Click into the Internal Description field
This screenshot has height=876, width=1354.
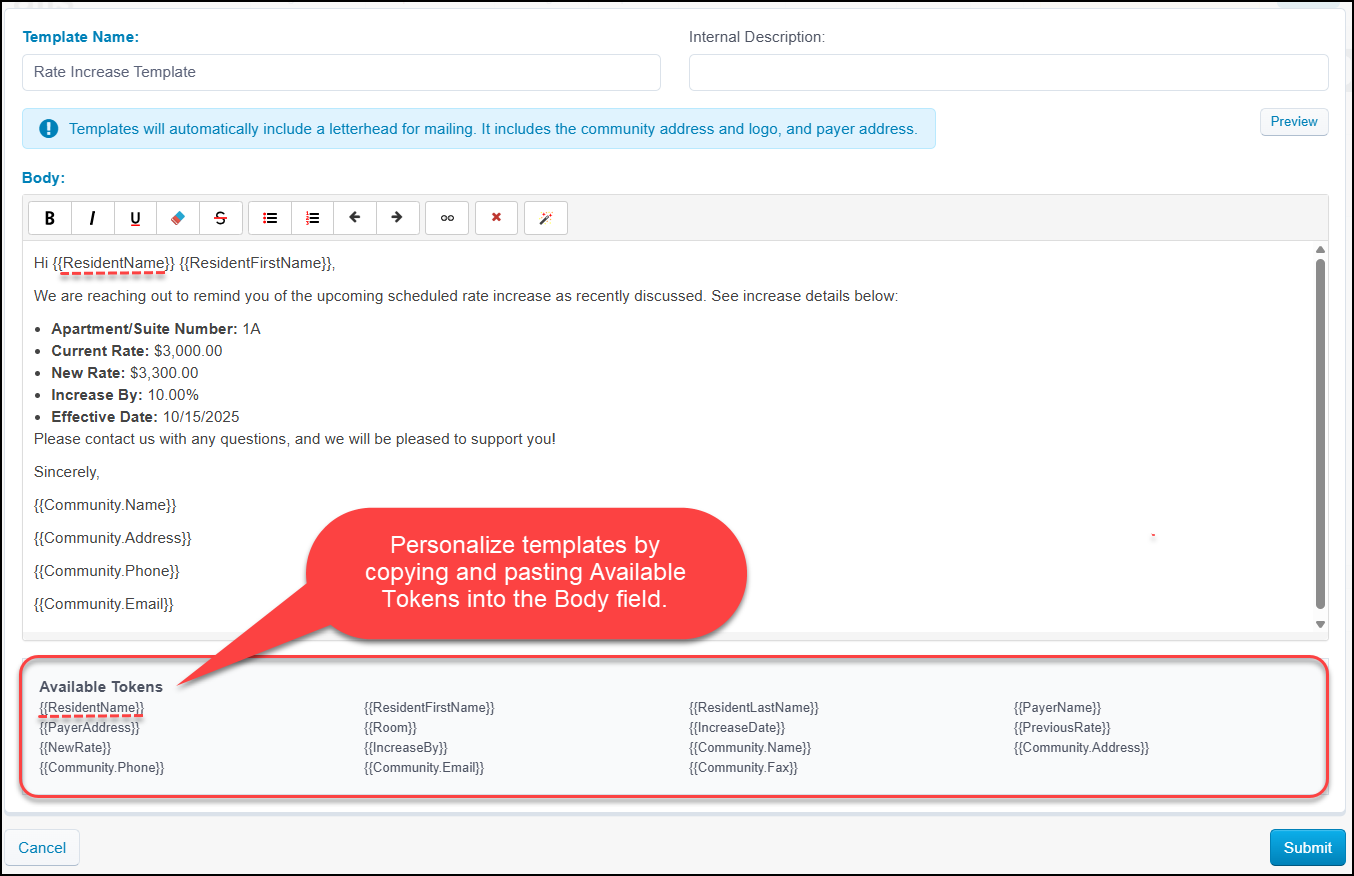point(1009,72)
